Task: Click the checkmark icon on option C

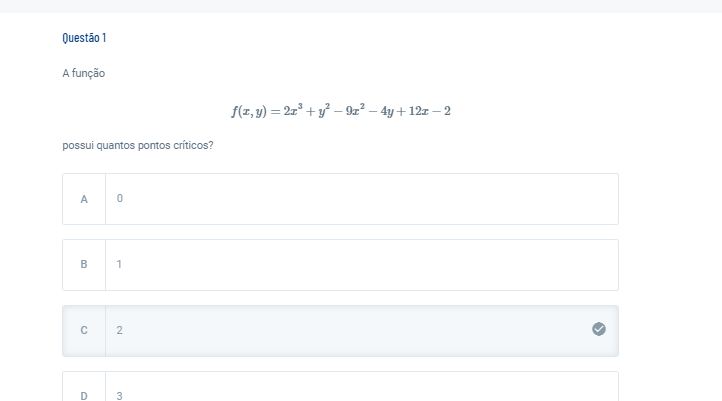Action: tap(599, 329)
